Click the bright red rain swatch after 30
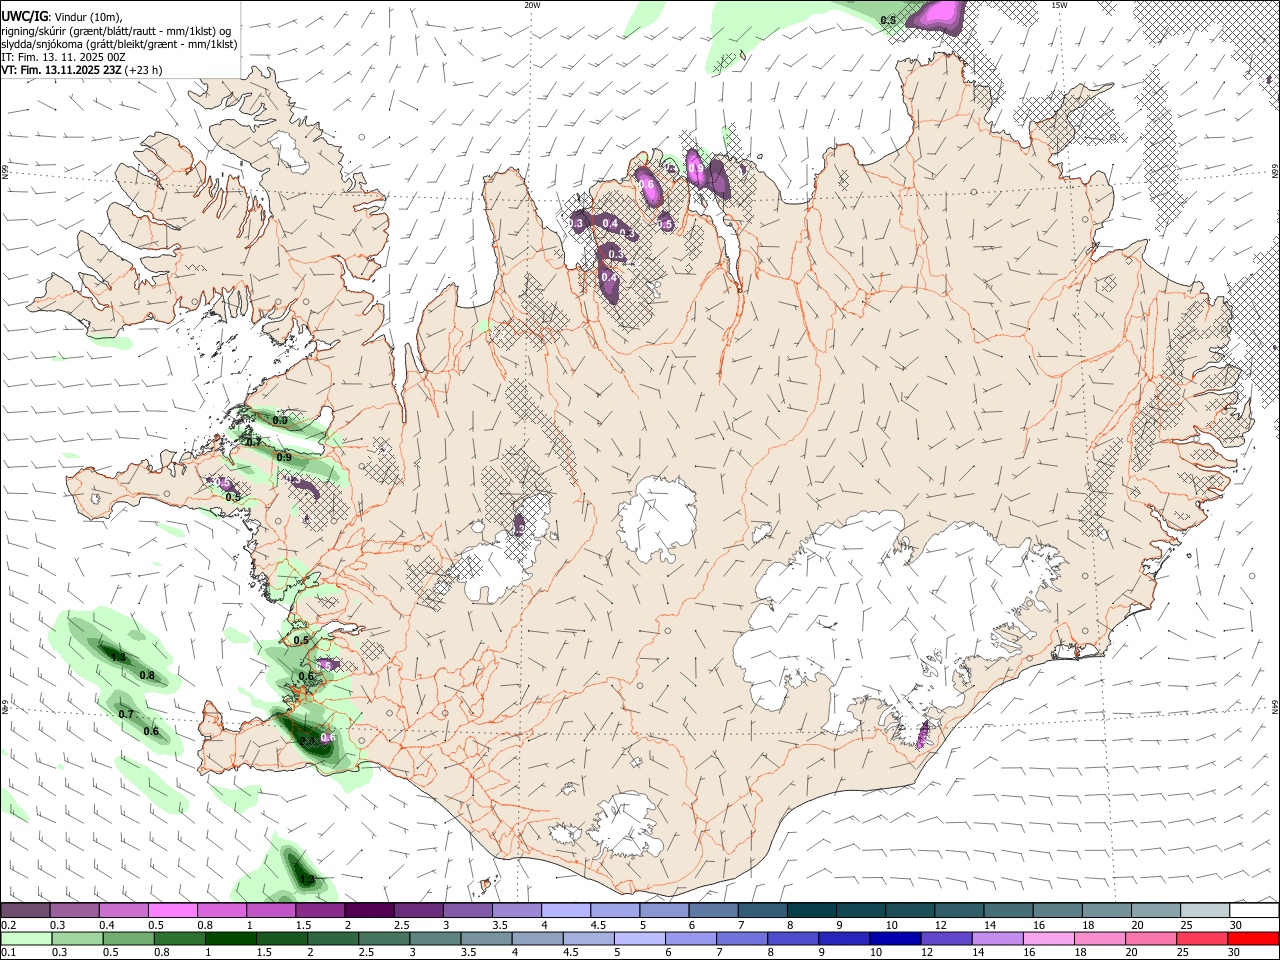The image size is (1280, 960). [1253, 938]
